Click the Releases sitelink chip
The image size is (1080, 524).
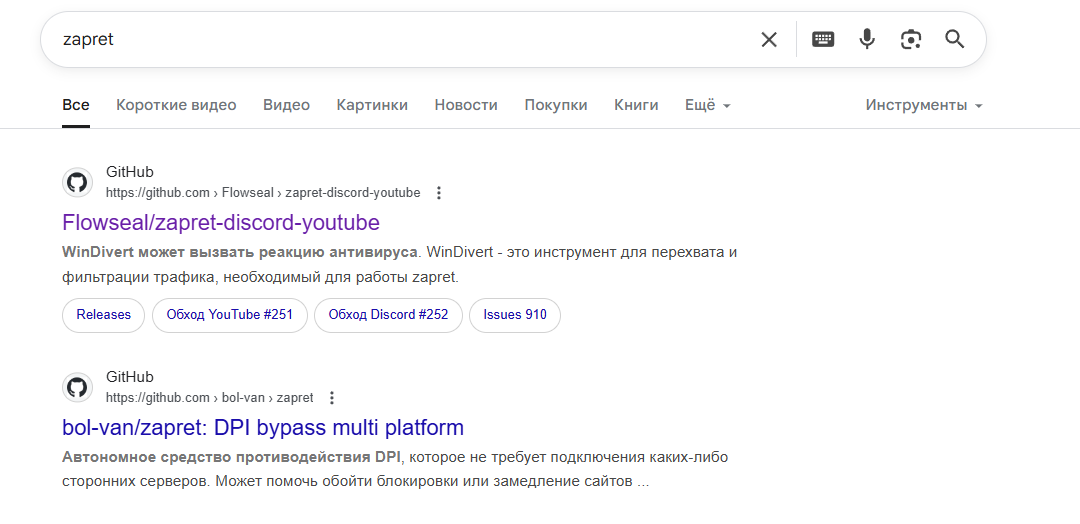tap(103, 315)
